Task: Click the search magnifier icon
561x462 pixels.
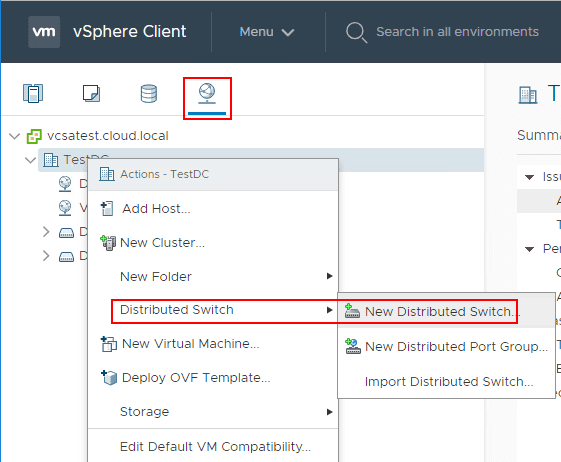Action: [x=356, y=33]
